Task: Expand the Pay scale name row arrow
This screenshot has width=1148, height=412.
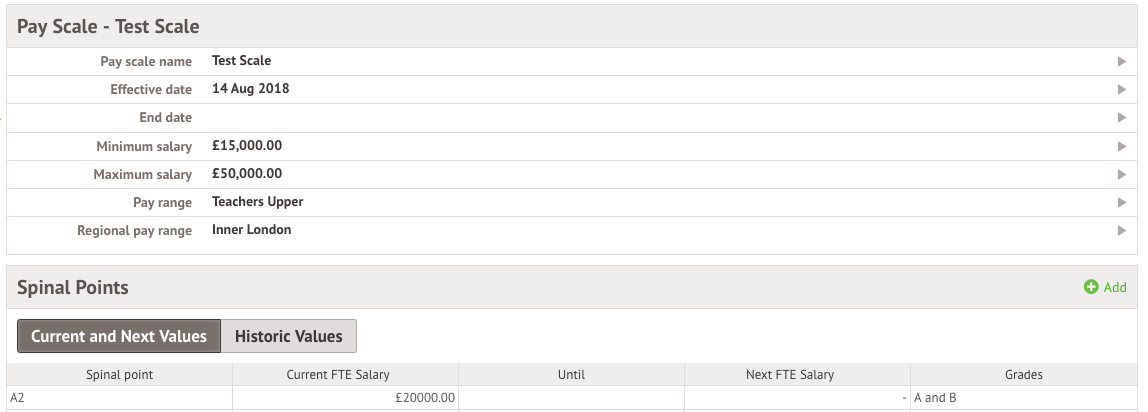Action: click(1122, 61)
